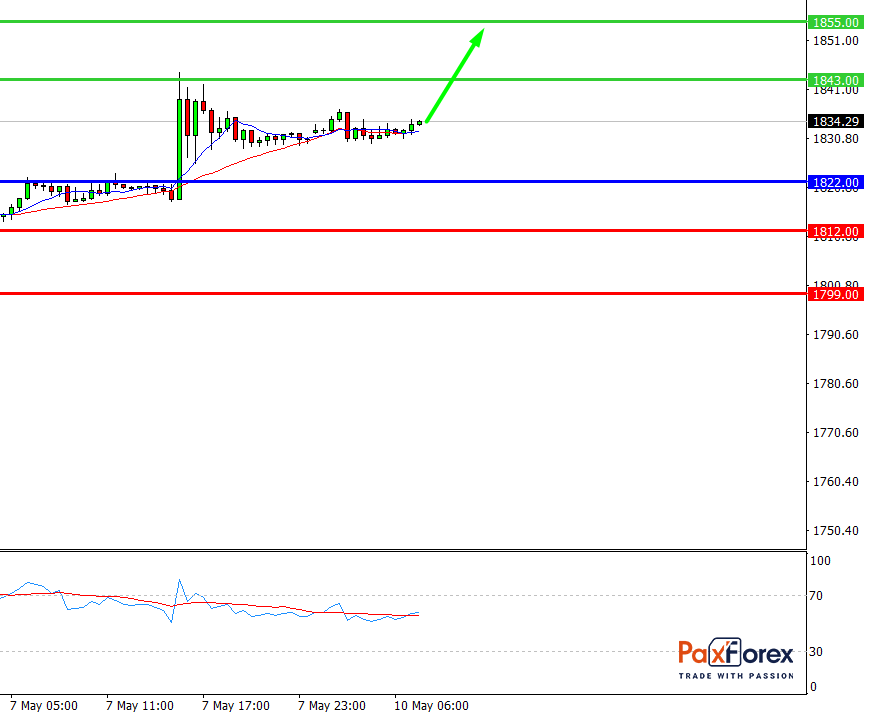The image size is (869, 714).
Task: Click the 1790.60 price scale value
Action: click(836, 334)
